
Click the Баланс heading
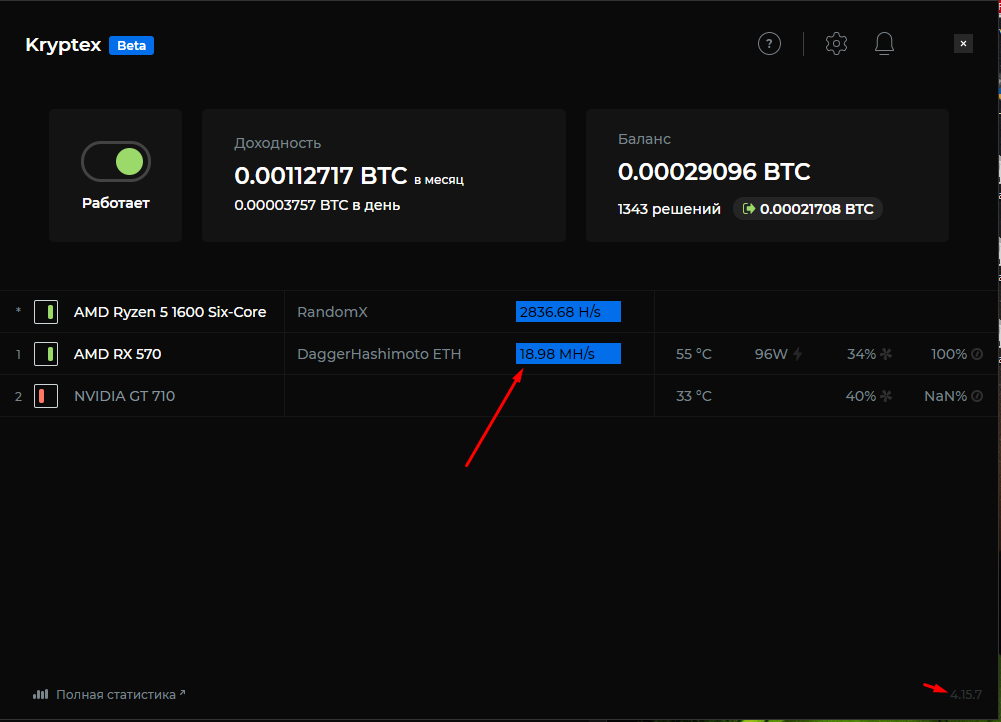coord(644,139)
